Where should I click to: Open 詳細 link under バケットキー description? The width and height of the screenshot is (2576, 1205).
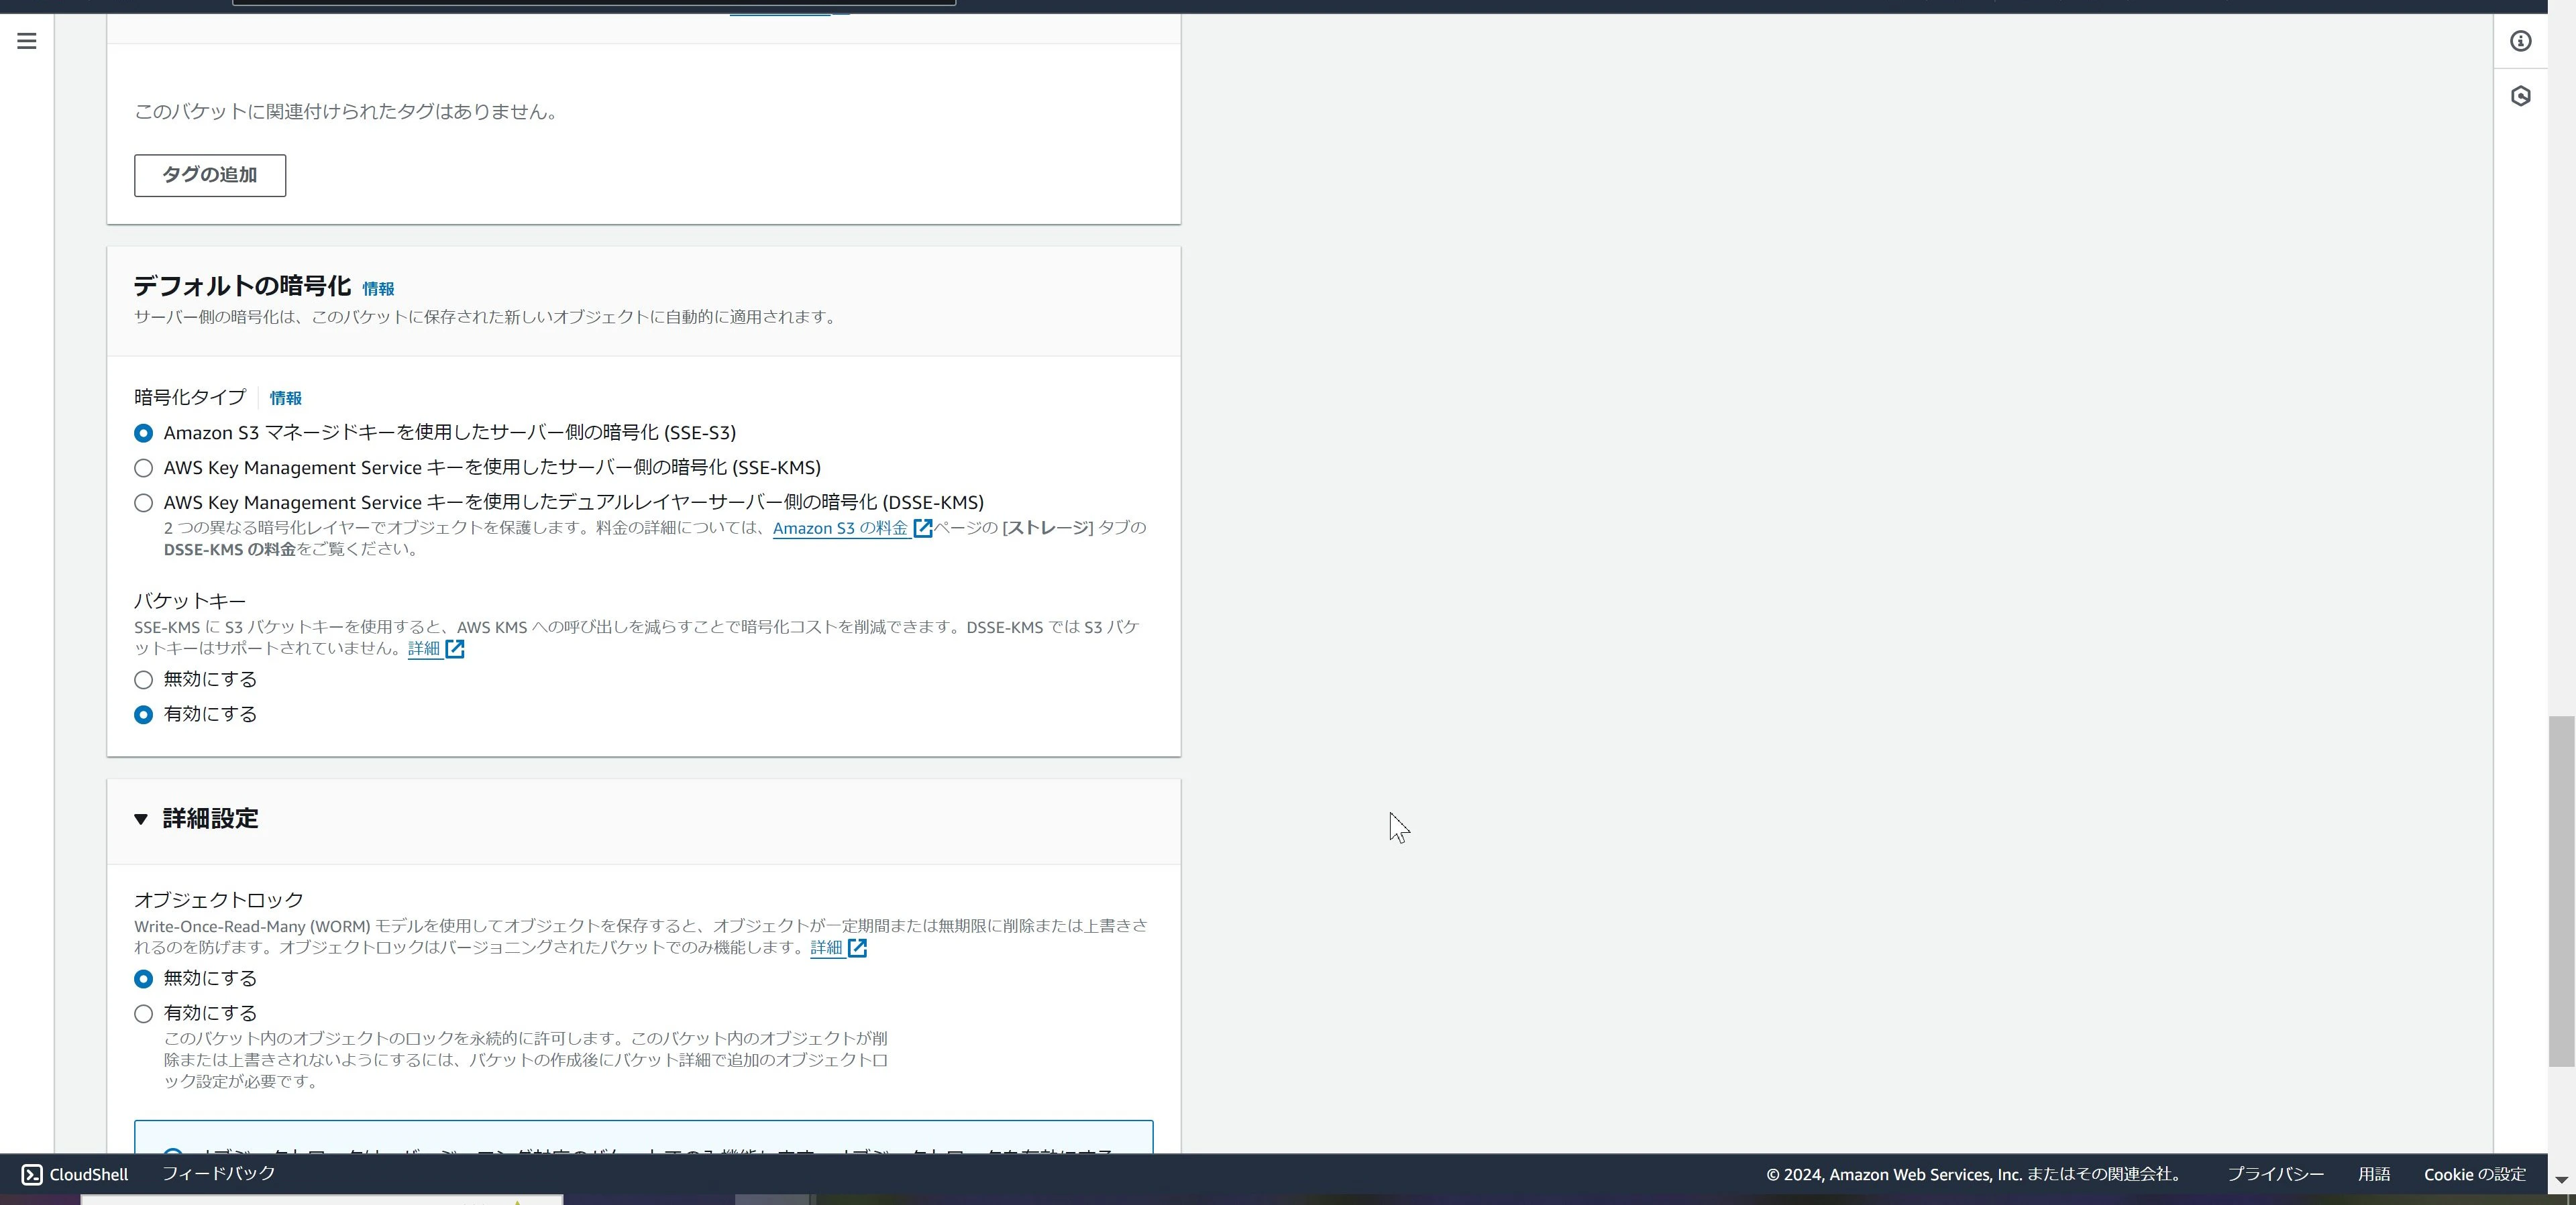424,649
